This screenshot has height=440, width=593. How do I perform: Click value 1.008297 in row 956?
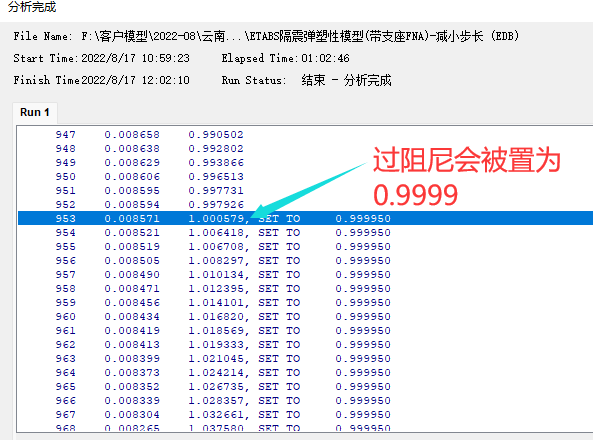point(216,261)
